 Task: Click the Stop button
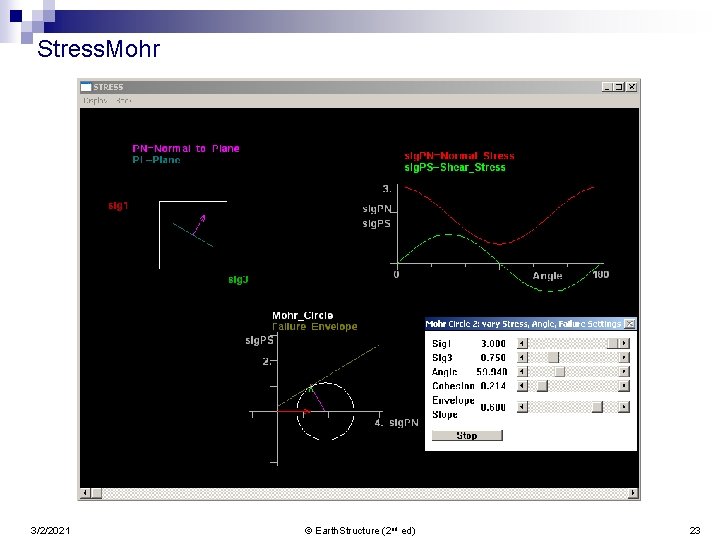pos(467,435)
